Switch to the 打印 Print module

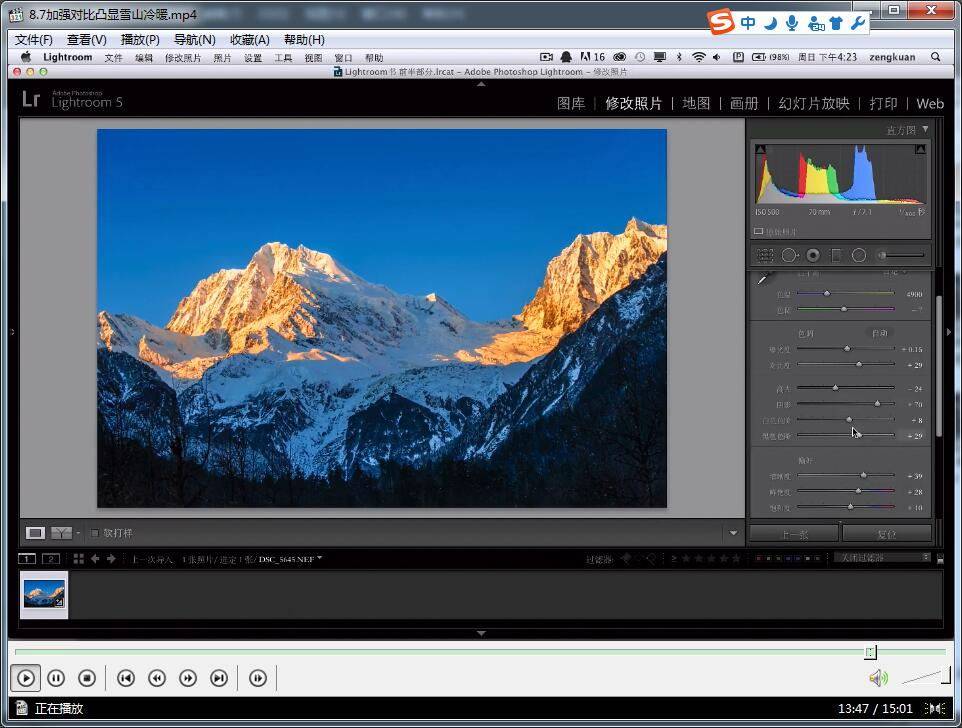click(x=883, y=104)
